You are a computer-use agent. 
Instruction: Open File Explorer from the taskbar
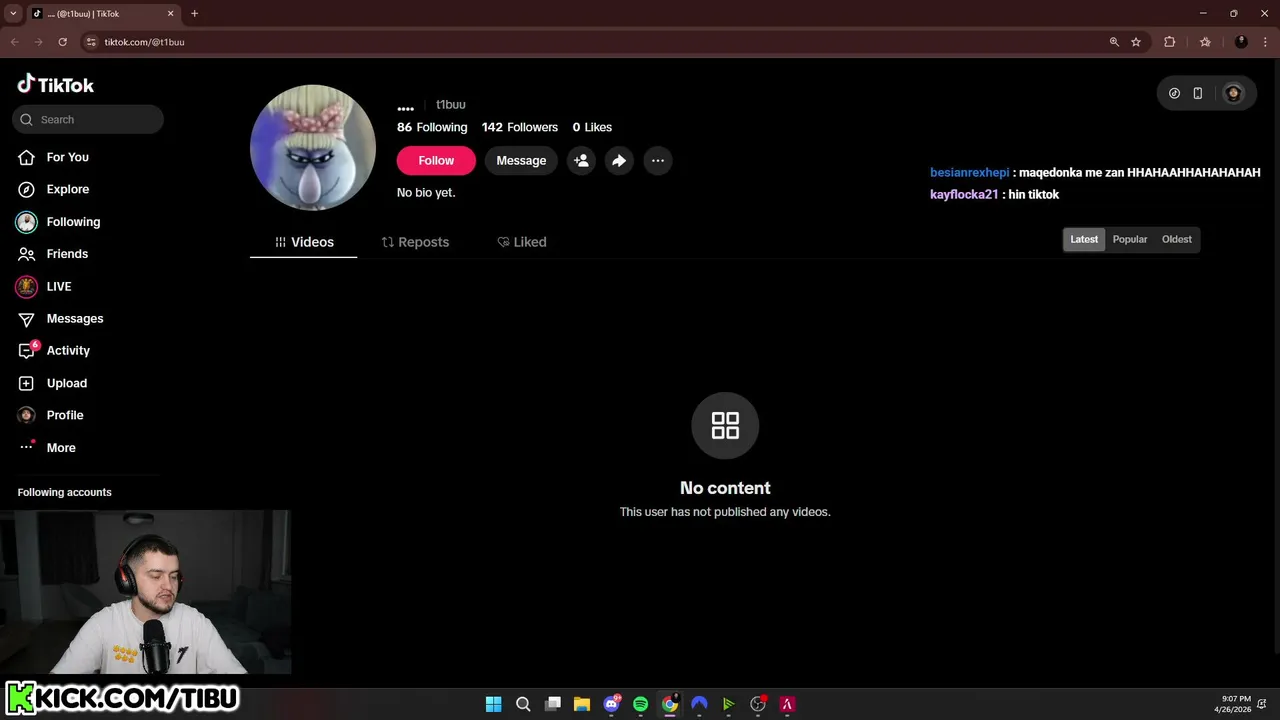click(x=581, y=704)
